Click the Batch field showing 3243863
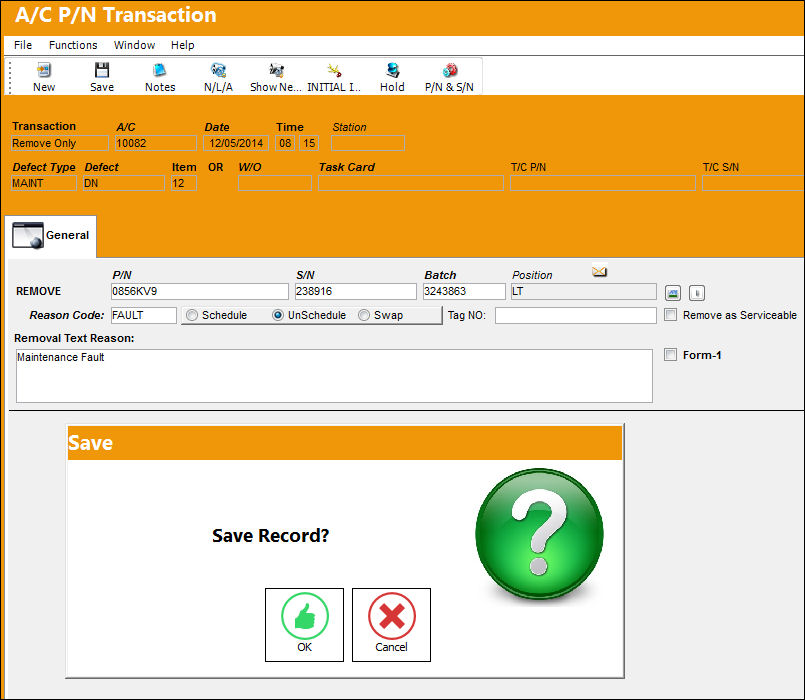This screenshot has width=805, height=700. point(464,291)
